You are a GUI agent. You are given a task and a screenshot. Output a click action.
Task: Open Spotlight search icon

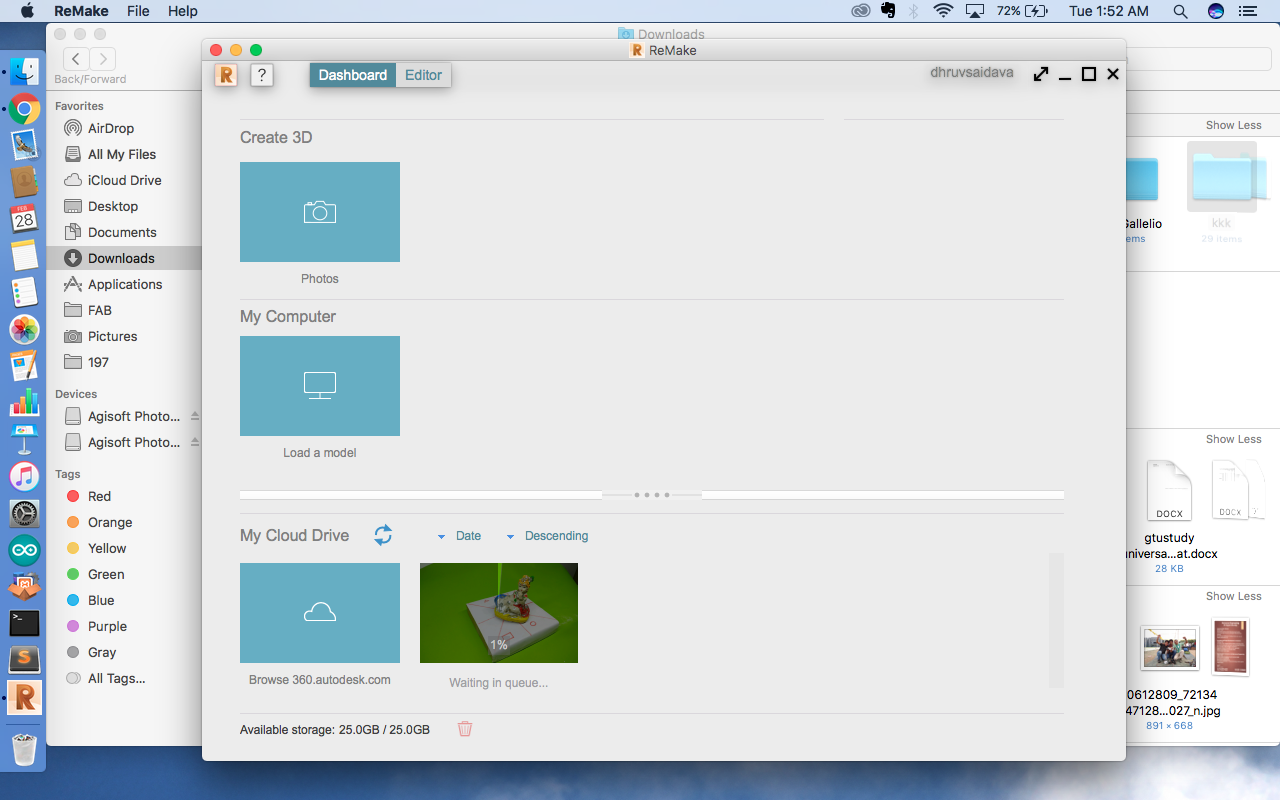point(1180,11)
